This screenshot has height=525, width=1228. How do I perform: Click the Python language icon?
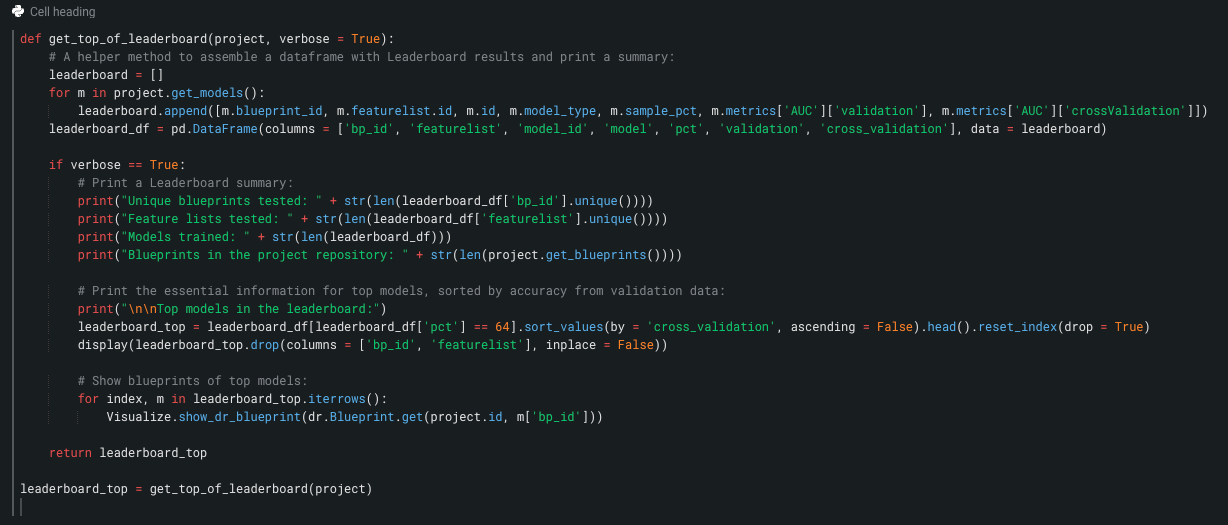(x=17, y=12)
